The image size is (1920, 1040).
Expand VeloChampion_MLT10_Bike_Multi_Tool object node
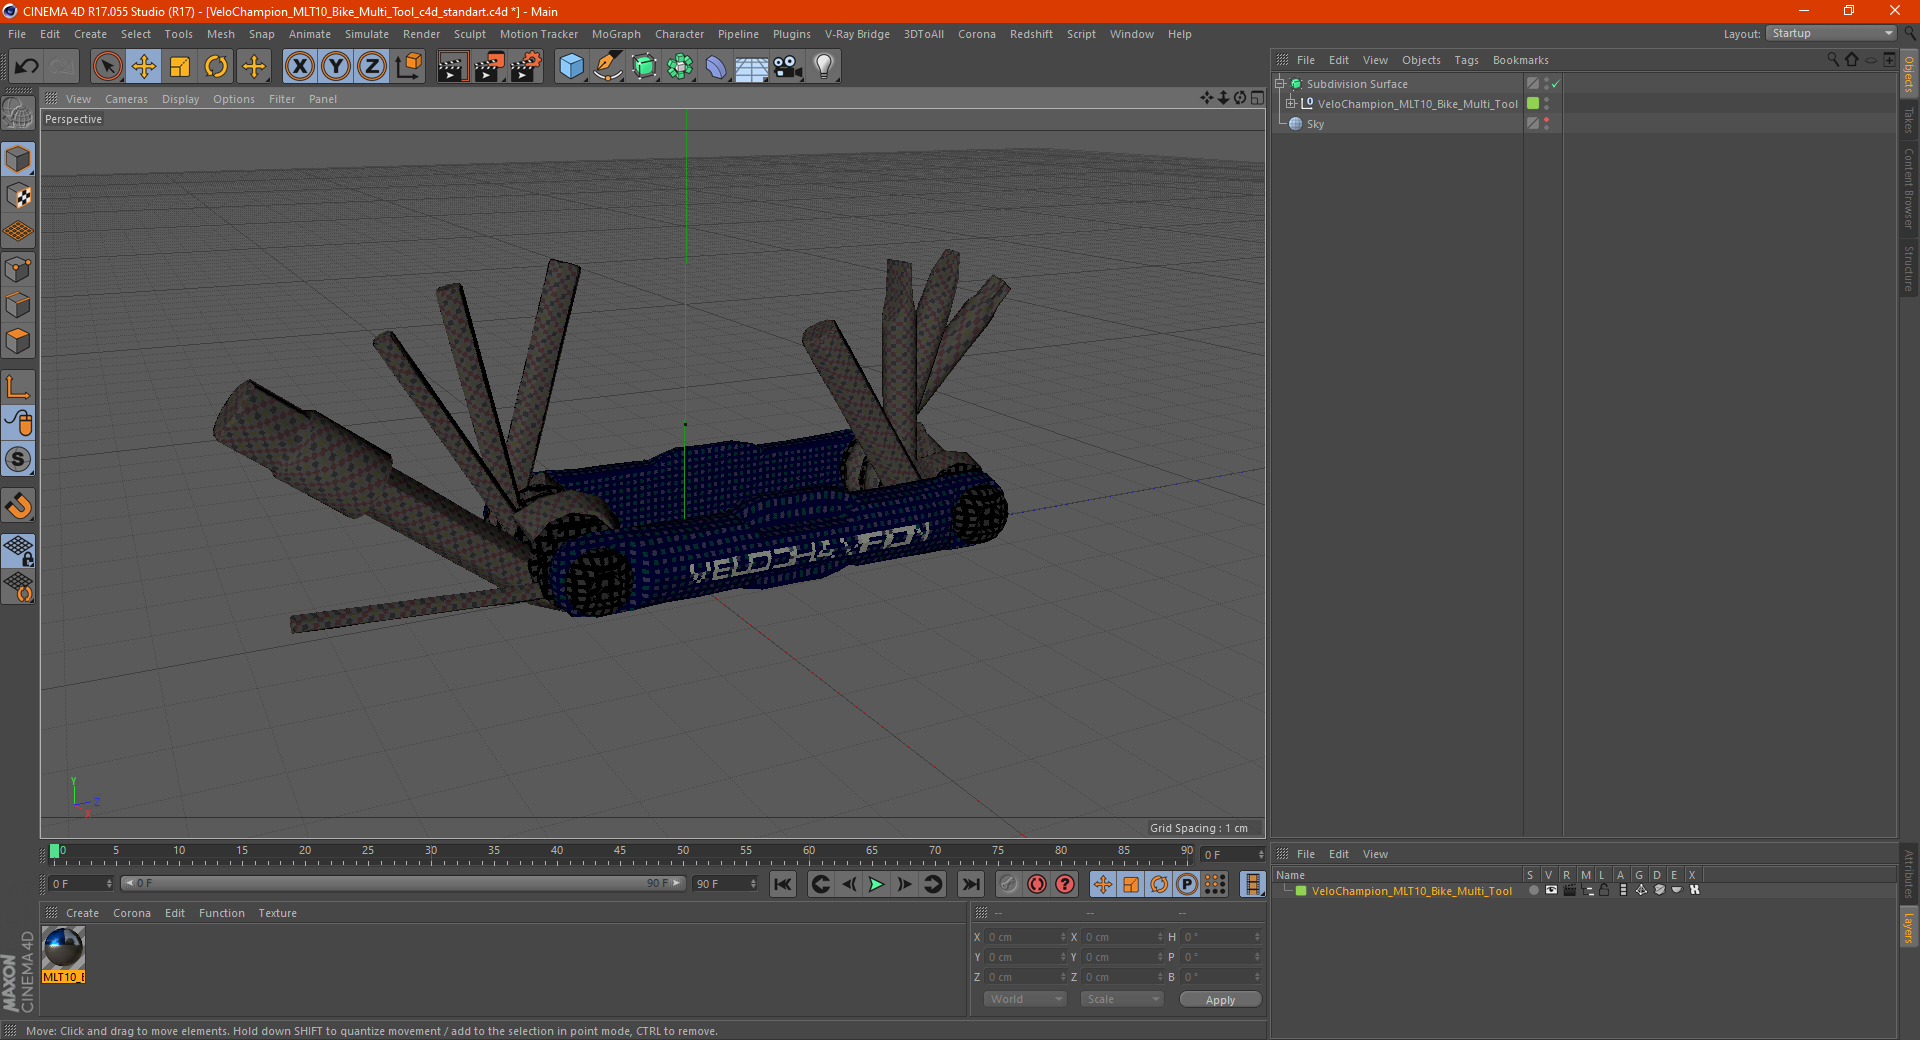coord(1291,104)
